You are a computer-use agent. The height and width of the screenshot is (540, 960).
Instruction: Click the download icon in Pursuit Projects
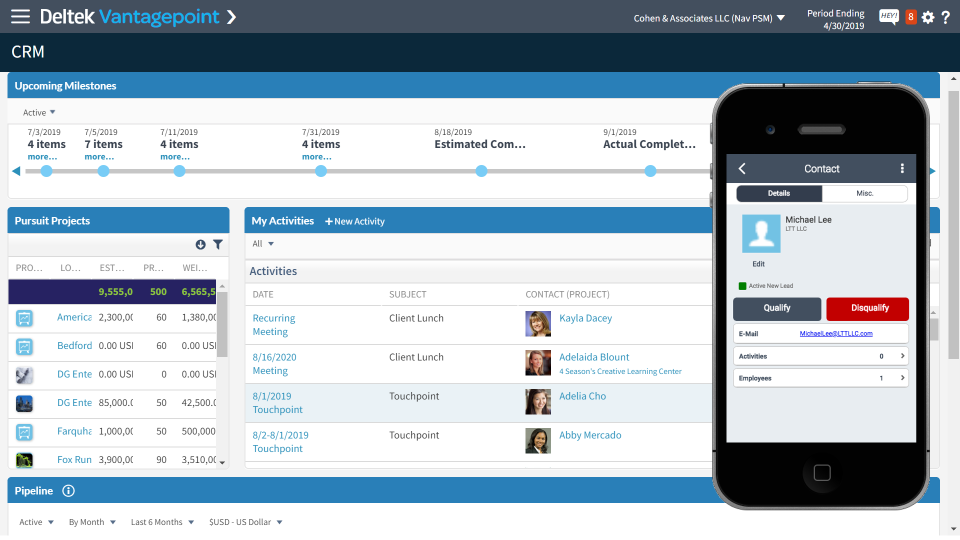click(x=200, y=244)
